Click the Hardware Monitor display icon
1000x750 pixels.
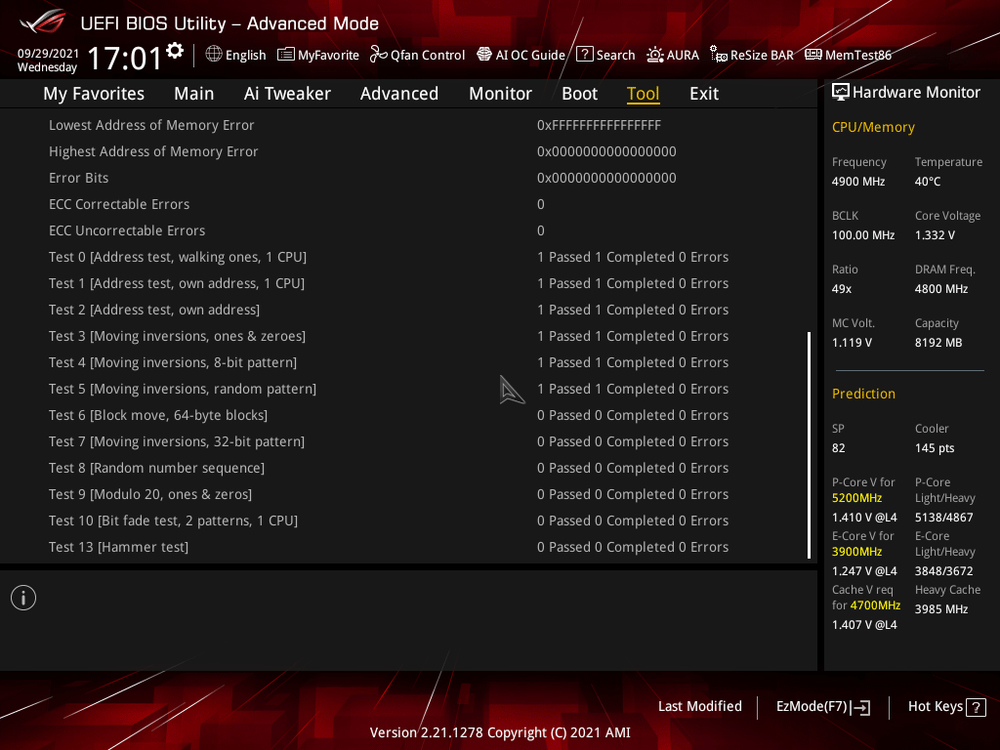point(841,92)
